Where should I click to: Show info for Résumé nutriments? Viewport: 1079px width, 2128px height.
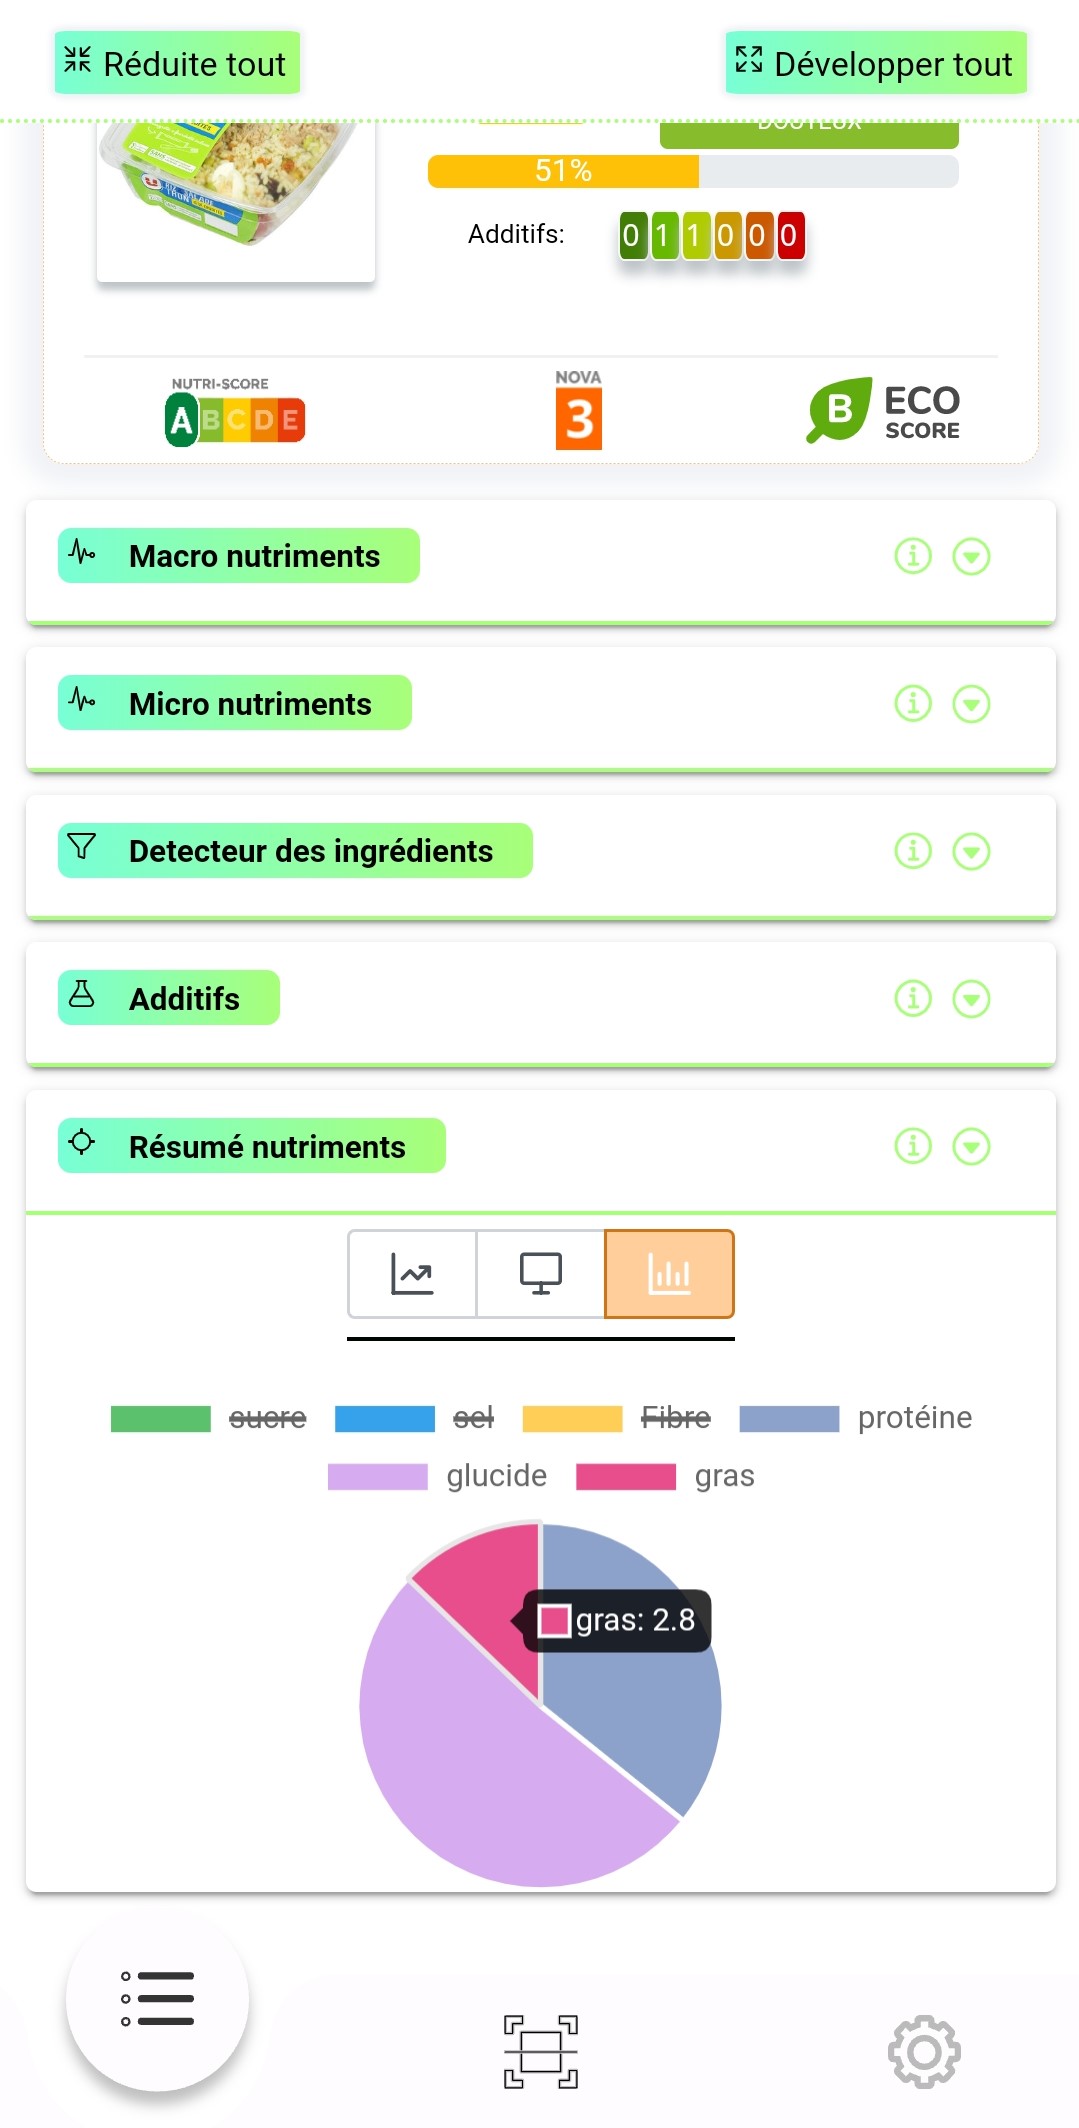click(x=912, y=1146)
